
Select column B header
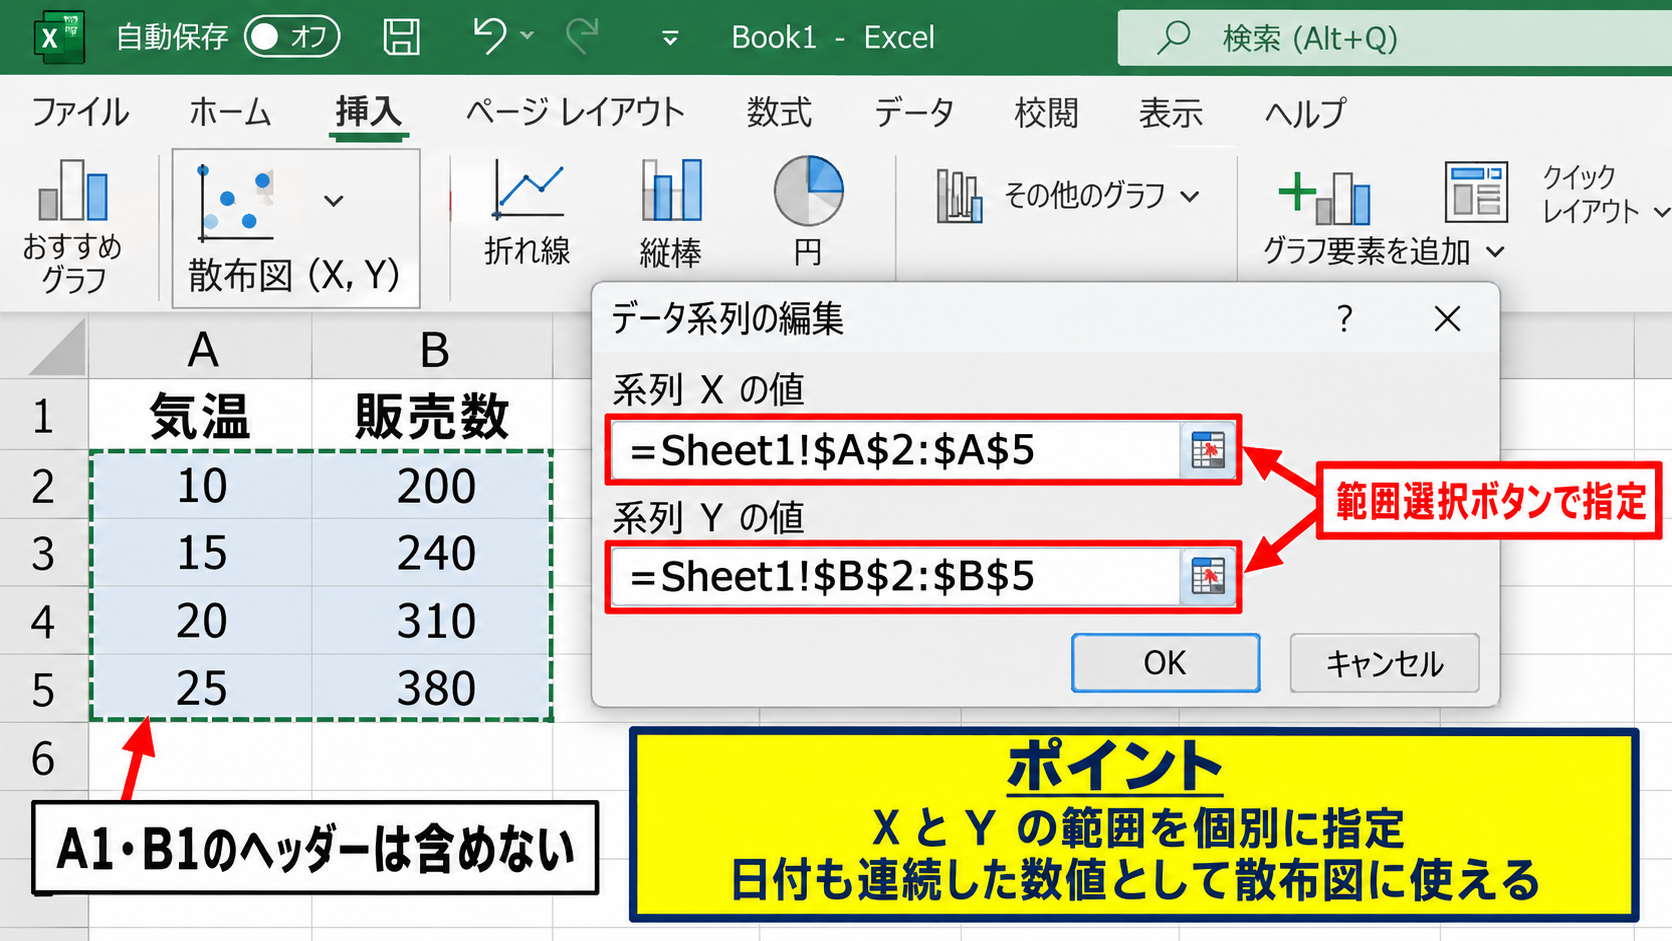point(433,348)
